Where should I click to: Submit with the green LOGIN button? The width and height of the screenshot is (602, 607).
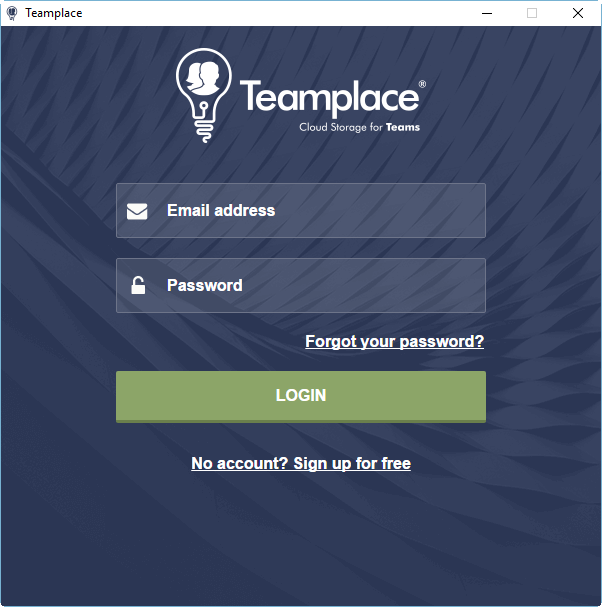301,396
